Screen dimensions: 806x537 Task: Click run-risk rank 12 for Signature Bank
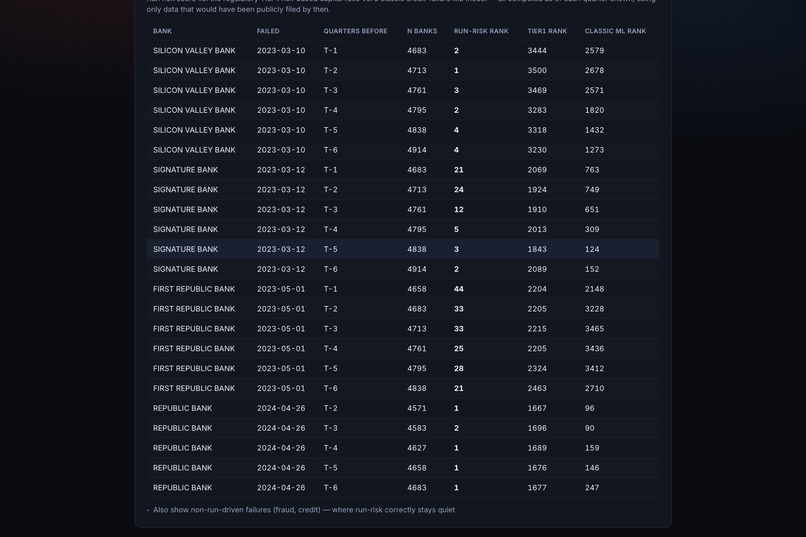459,209
